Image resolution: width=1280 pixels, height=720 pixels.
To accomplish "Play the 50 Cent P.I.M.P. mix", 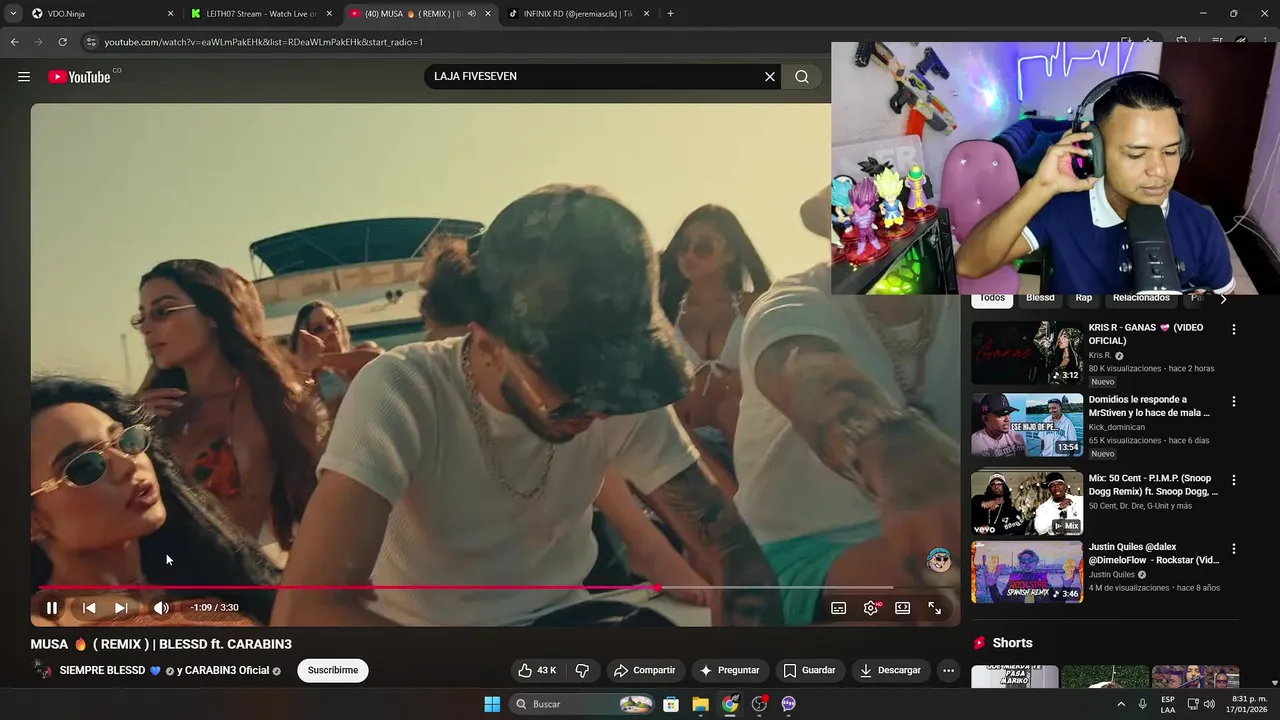I will [x=1027, y=503].
